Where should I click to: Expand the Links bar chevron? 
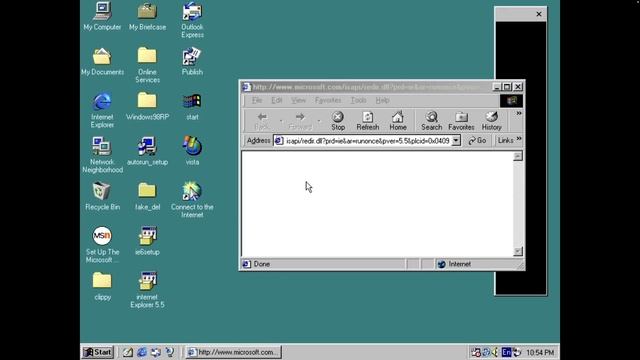tap(519, 139)
